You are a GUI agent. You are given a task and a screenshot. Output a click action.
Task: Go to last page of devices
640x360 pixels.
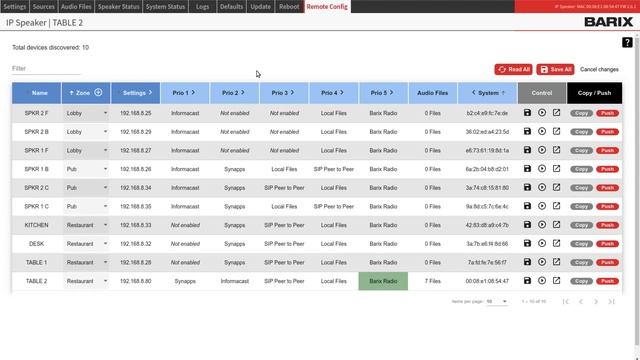tap(611, 302)
